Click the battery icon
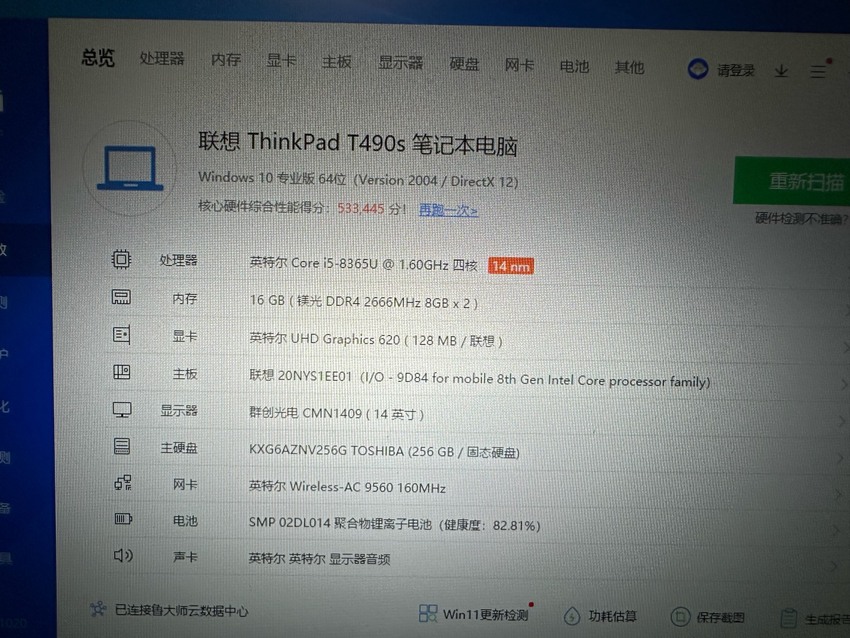The width and height of the screenshot is (850, 638). [x=124, y=519]
